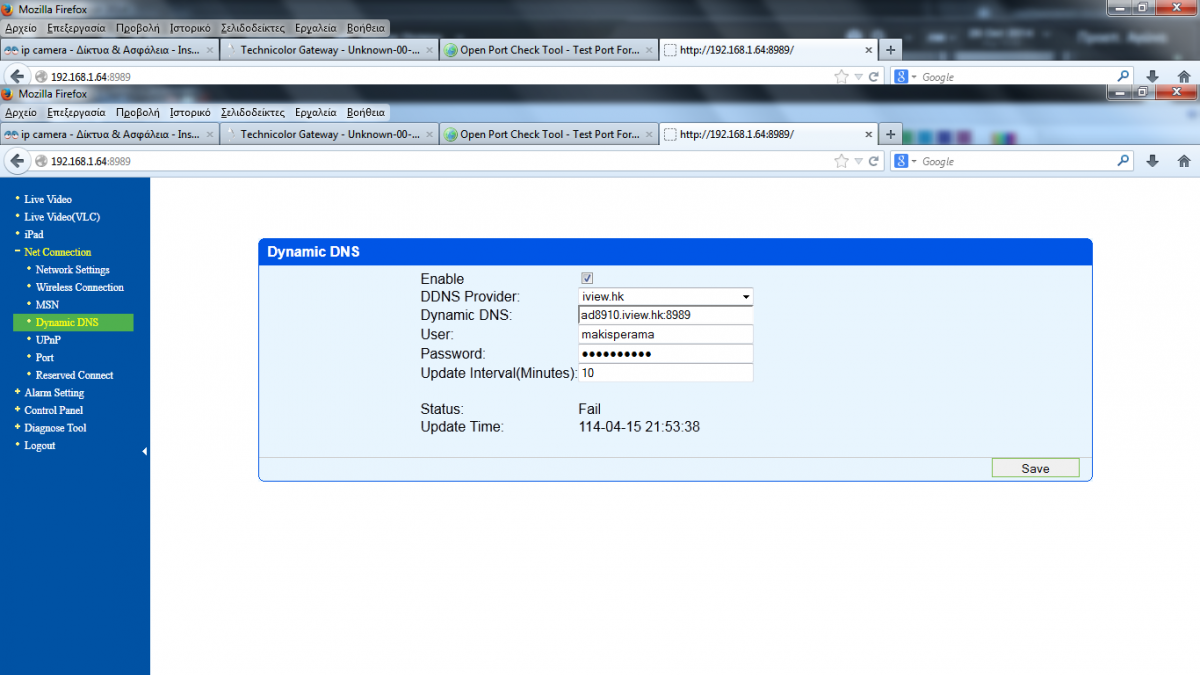Click Back arrow in background Firefox window

[x=17, y=76]
